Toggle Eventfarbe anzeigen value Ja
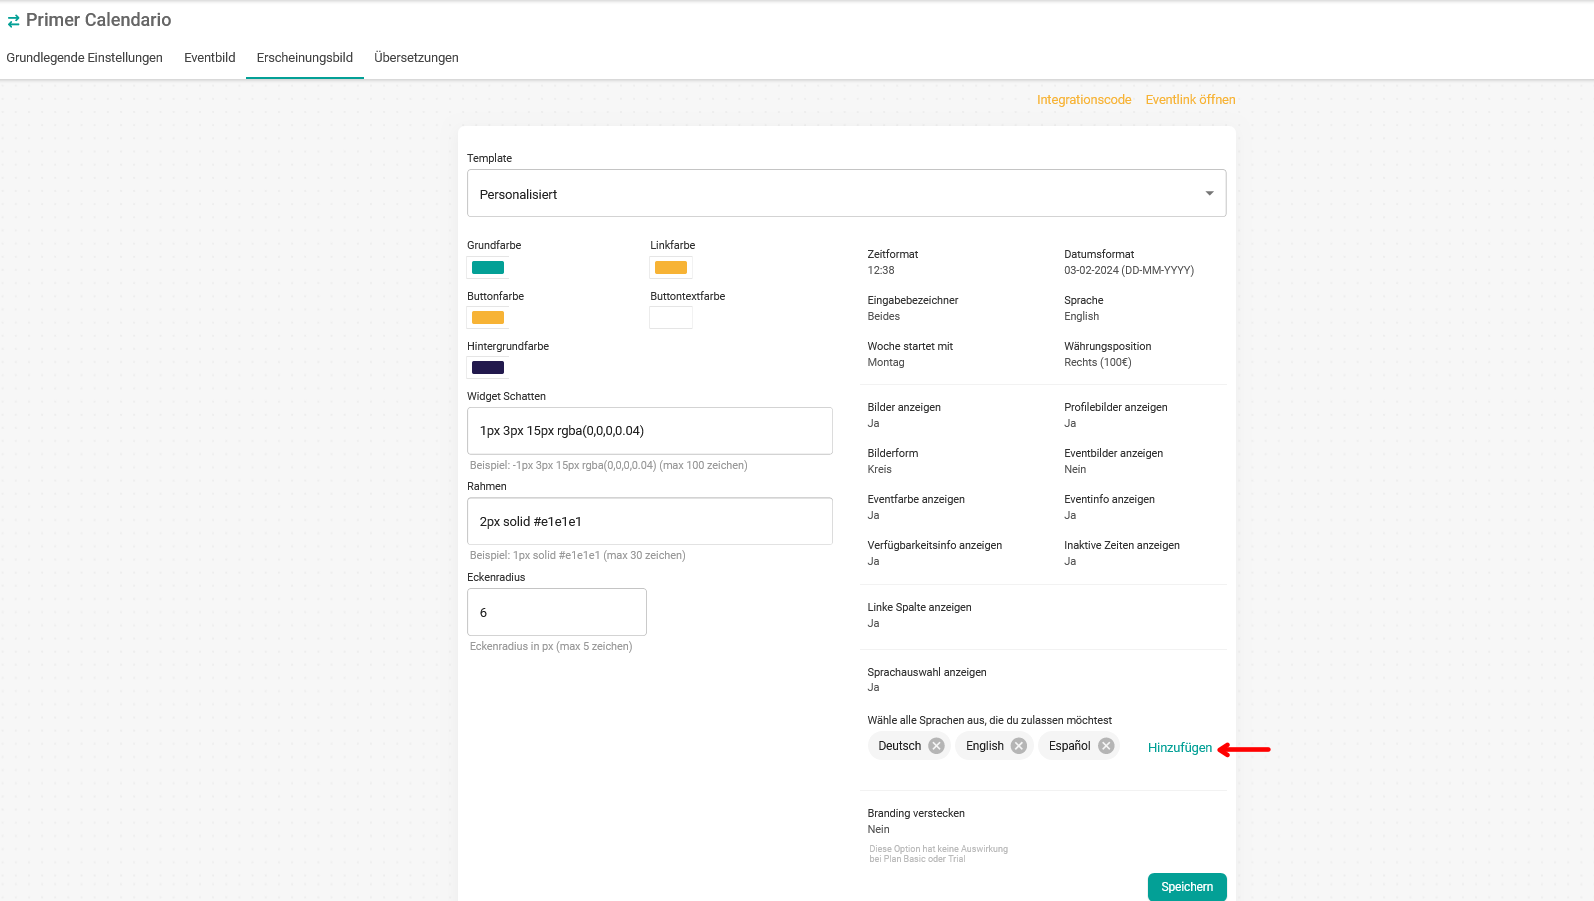This screenshot has height=901, width=1594. tap(874, 516)
